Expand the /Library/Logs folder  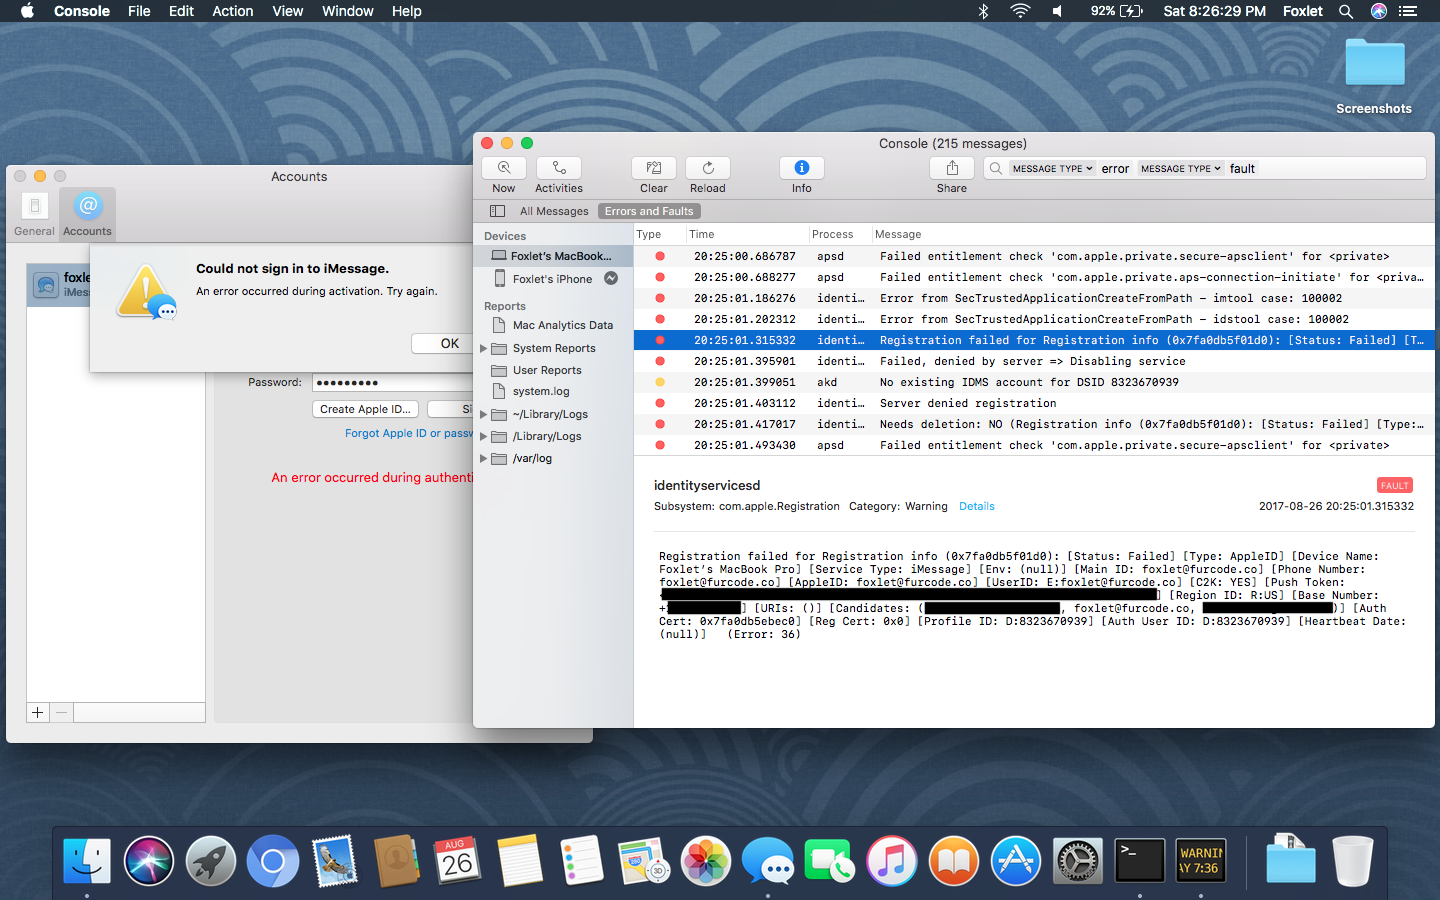tap(484, 436)
